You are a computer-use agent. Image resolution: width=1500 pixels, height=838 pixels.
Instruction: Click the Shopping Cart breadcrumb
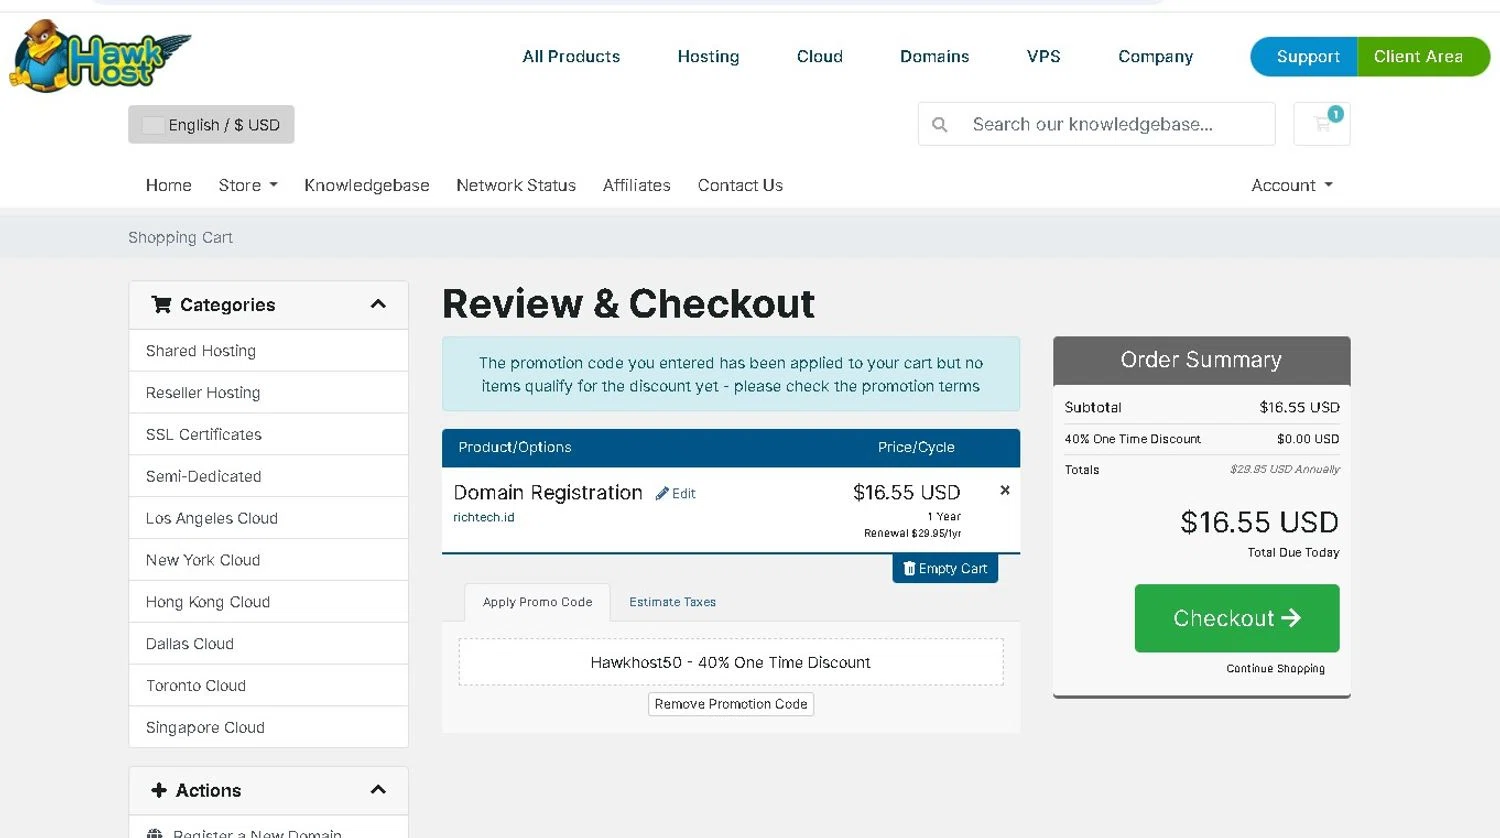[x=180, y=237]
